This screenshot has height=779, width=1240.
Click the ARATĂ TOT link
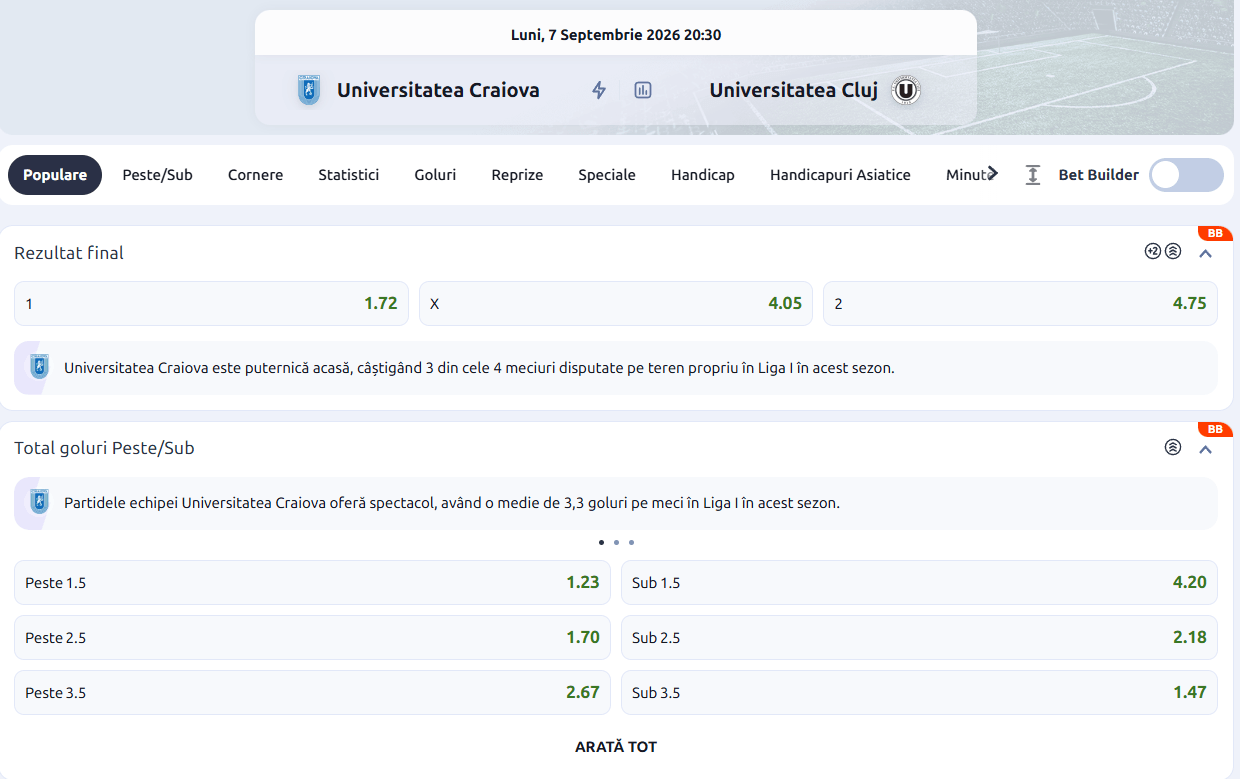pos(616,747)
